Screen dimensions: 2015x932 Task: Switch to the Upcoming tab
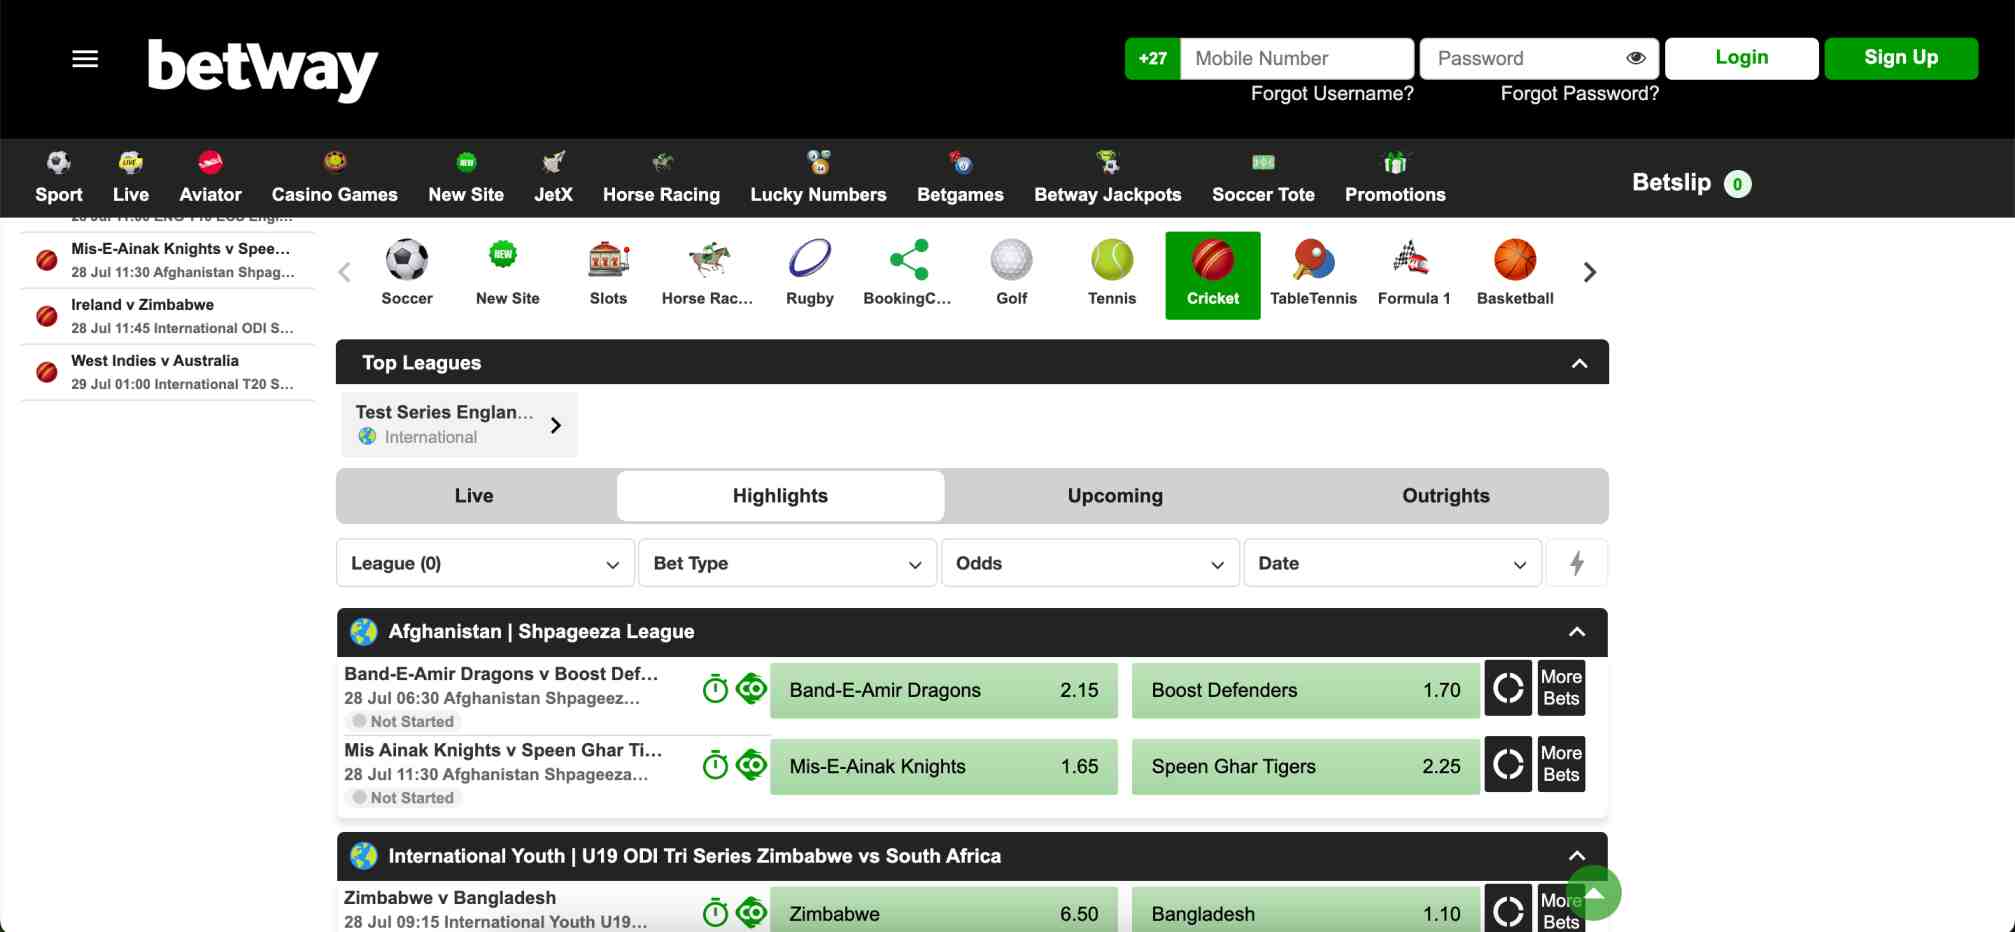(1115, 496)
